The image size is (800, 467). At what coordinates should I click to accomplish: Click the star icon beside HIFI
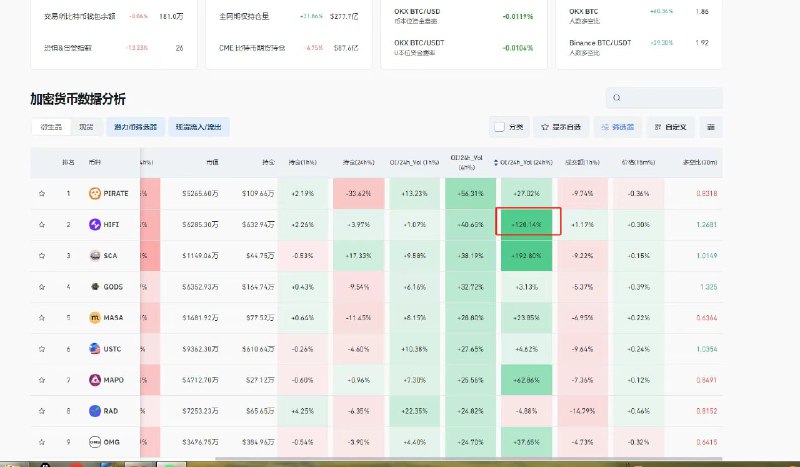pyautogui.click(x=41, y=225)
